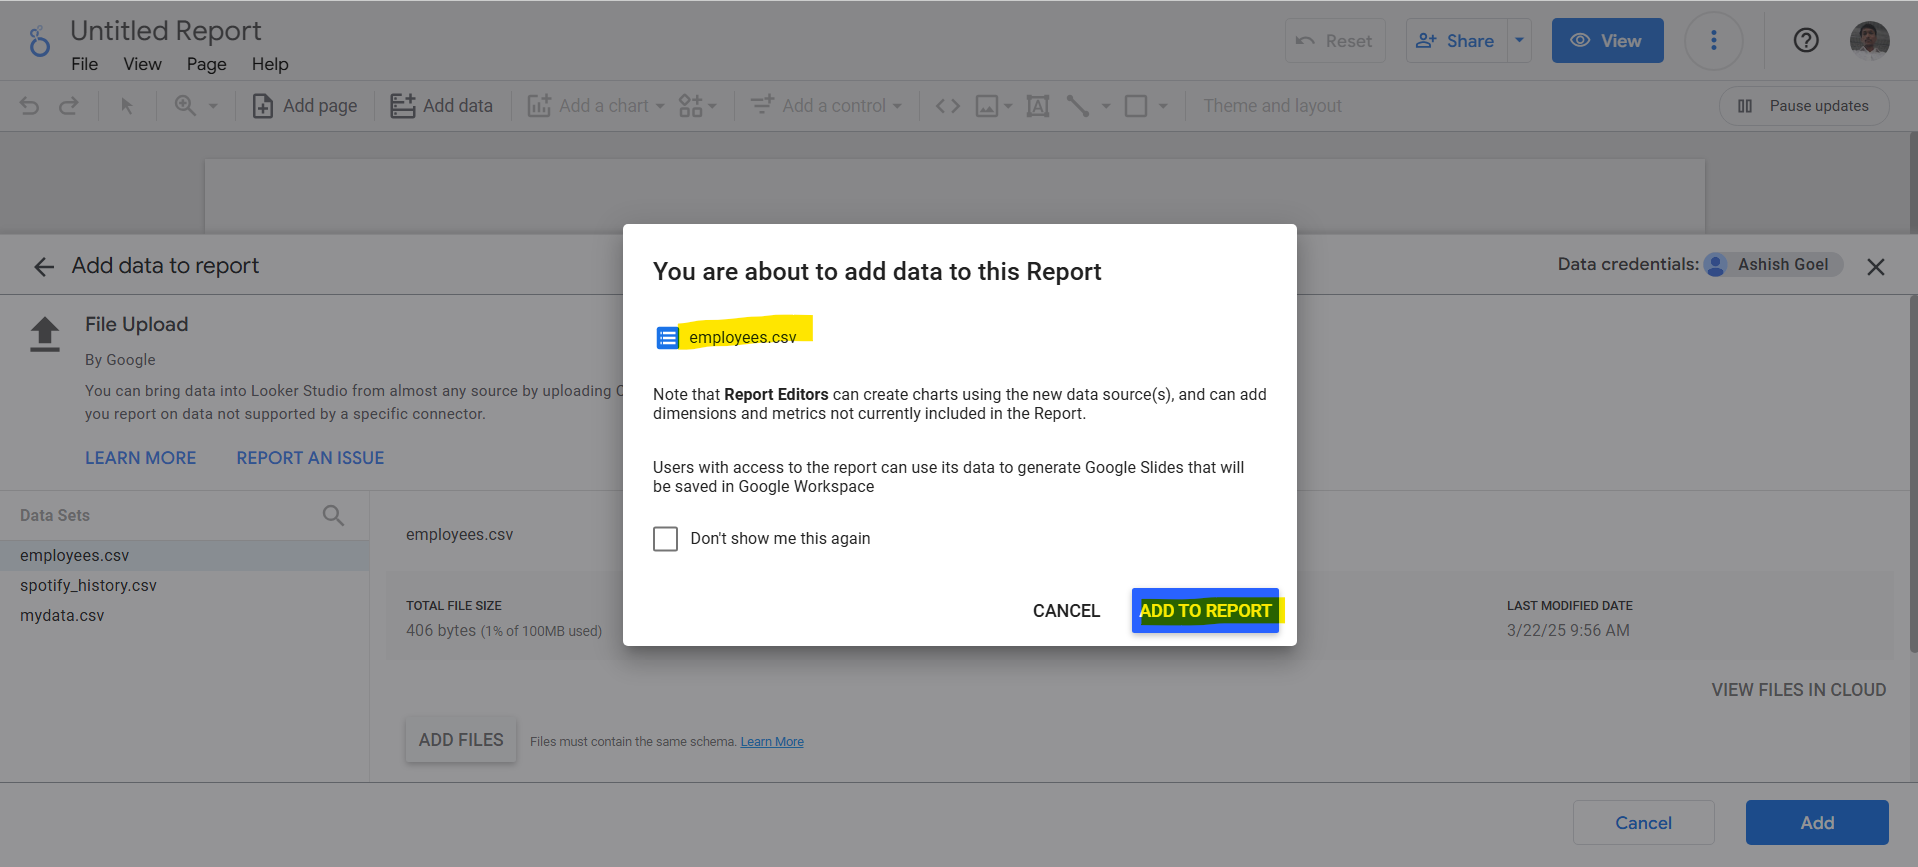This screenshot has height=867, width=1918.
Task: Click the search icon in Data Sets
Action: point(333,515)
